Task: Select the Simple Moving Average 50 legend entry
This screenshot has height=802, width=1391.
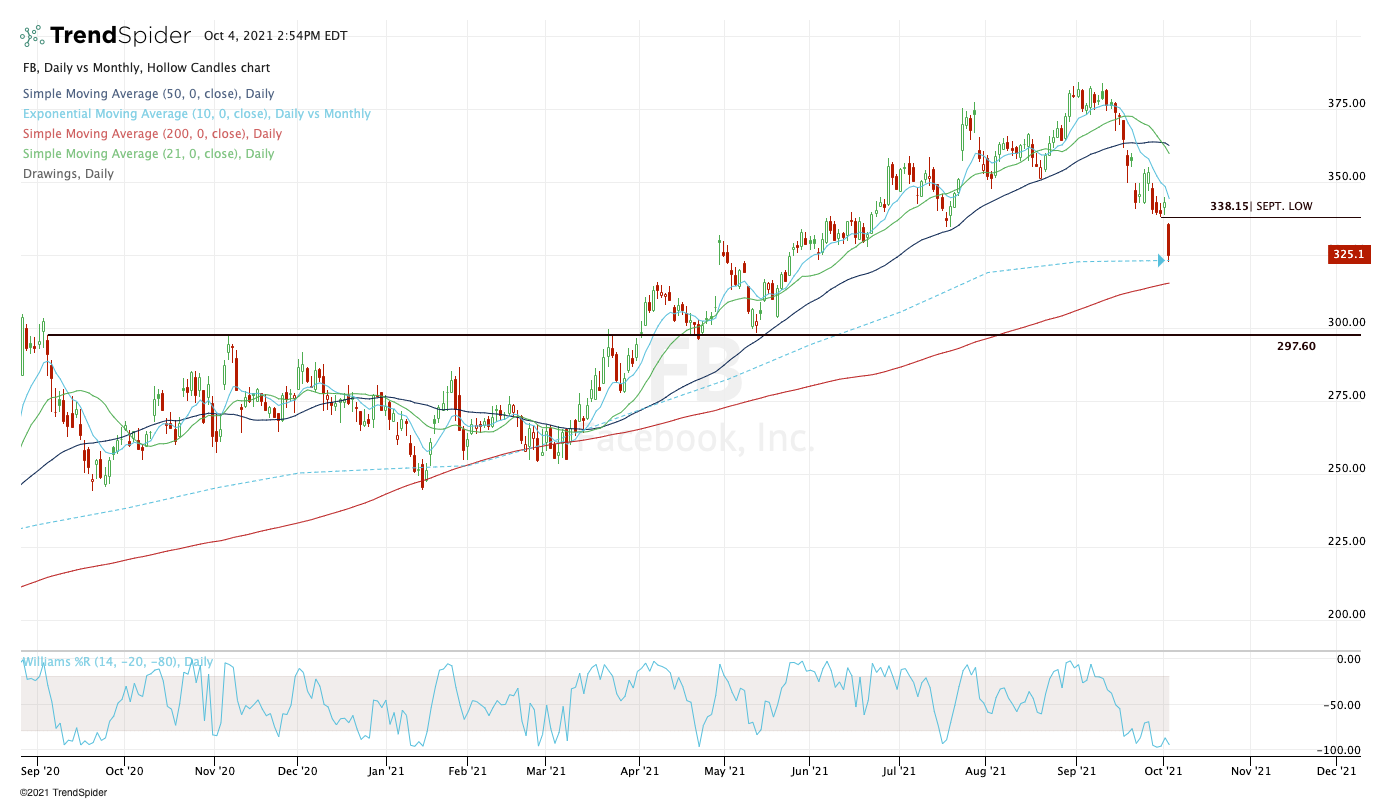Action: coord(148,94)
